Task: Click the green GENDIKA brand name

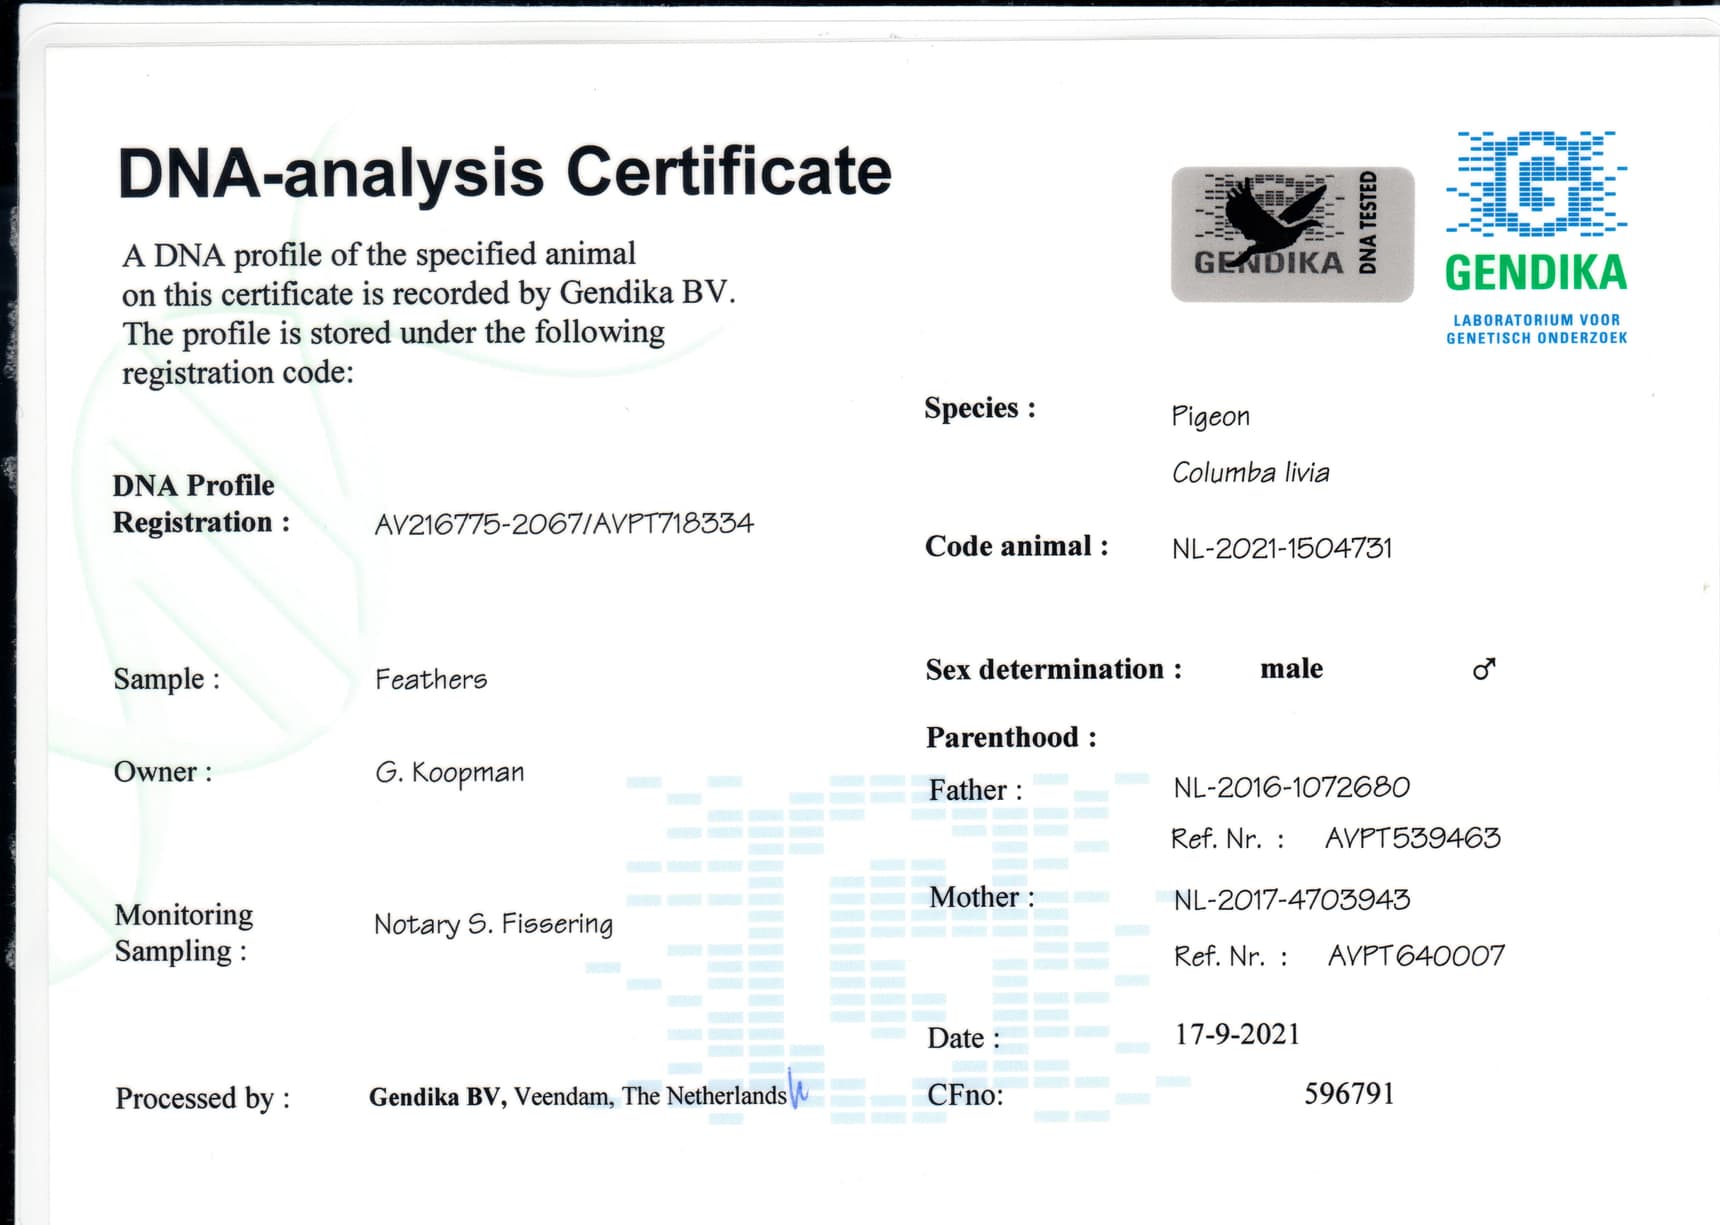Action: [1535, 273]
